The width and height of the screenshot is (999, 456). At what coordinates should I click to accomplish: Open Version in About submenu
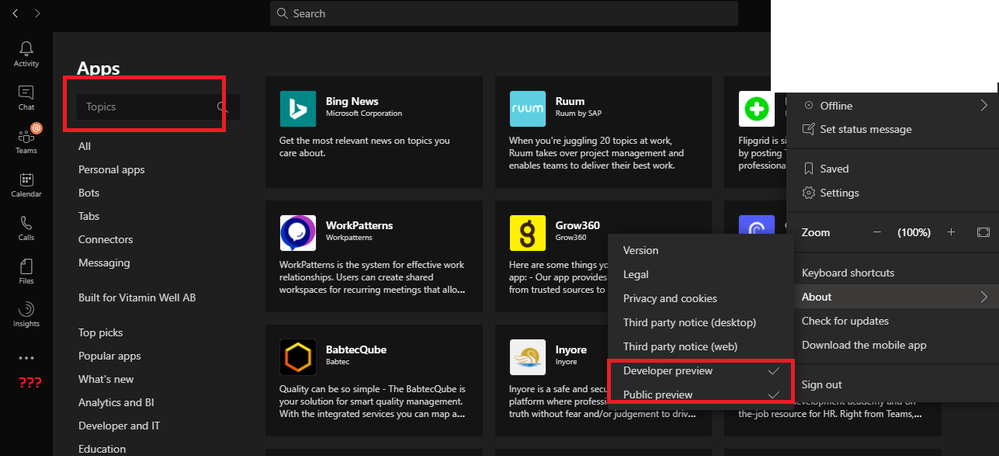tap(701, 250)
